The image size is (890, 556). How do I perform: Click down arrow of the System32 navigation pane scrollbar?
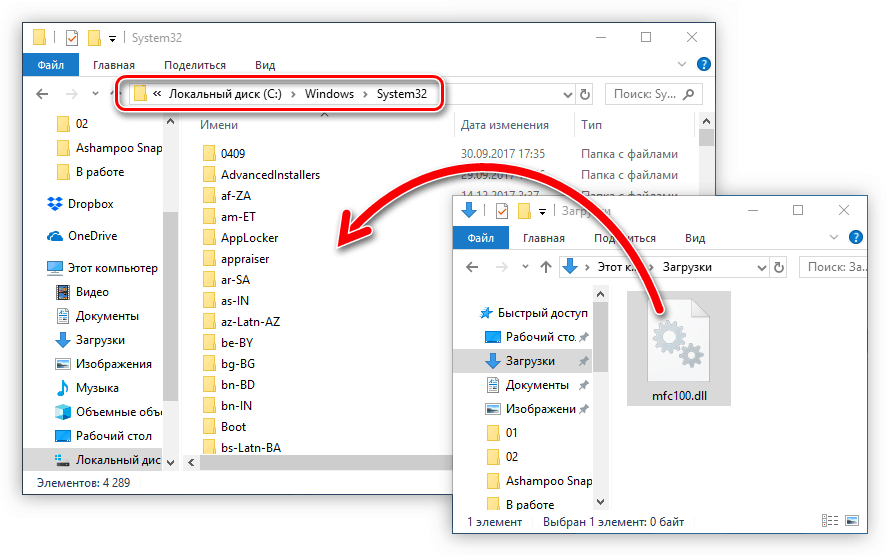tap(170, 462)
